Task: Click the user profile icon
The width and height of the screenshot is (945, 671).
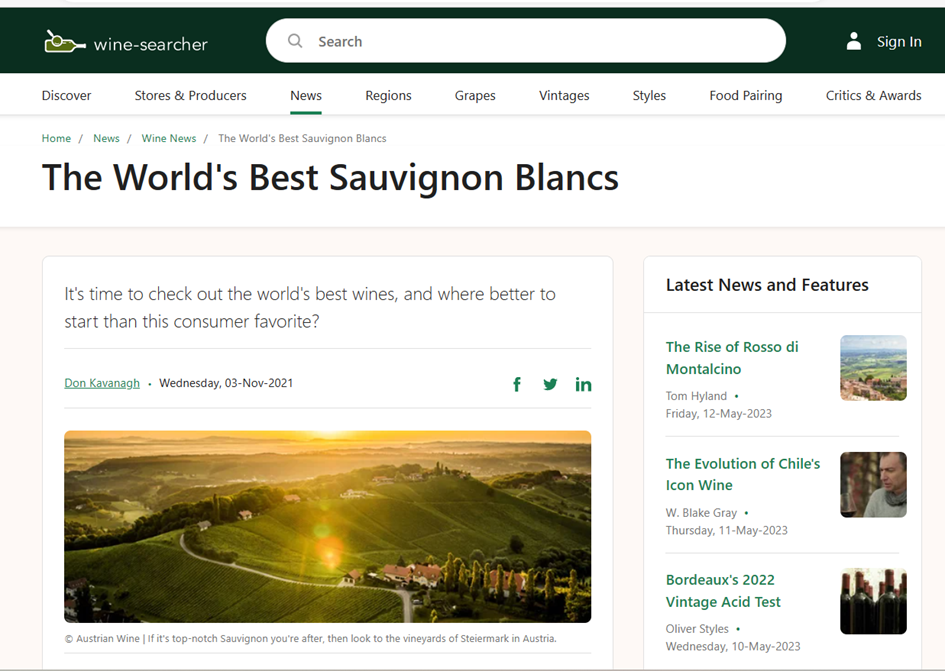Action: pos(853,41)
